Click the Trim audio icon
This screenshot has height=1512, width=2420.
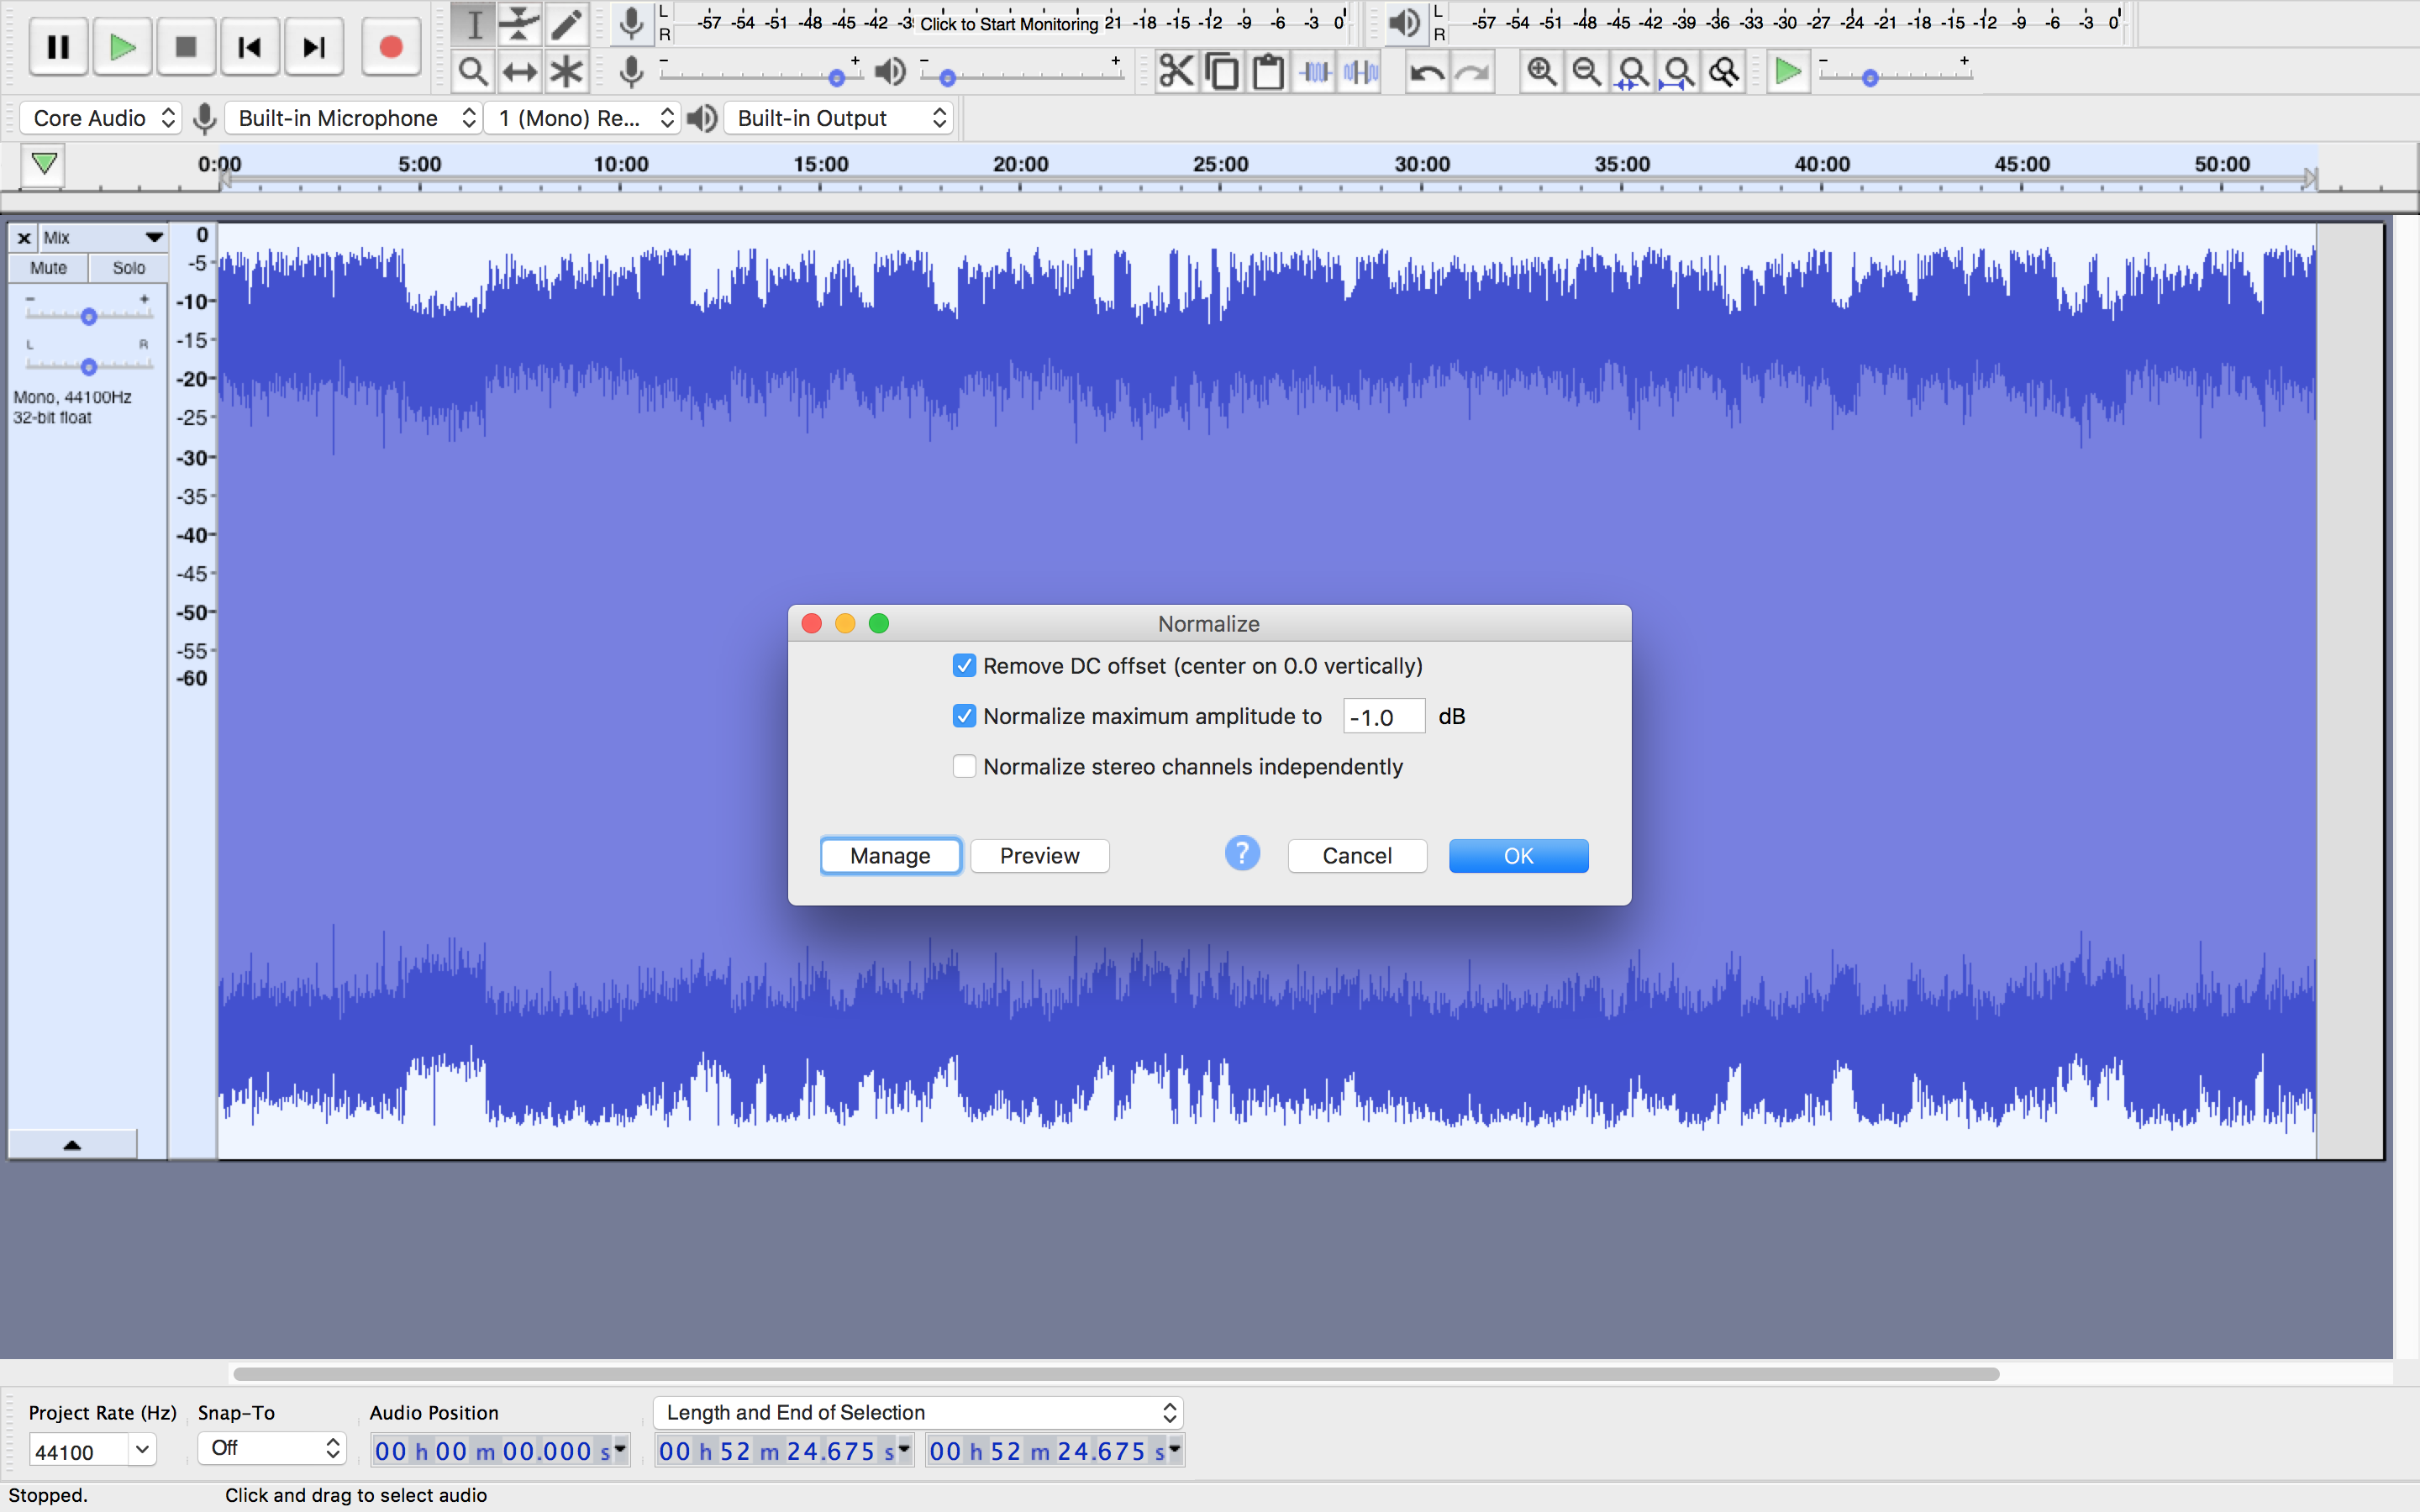[1315, 72]
